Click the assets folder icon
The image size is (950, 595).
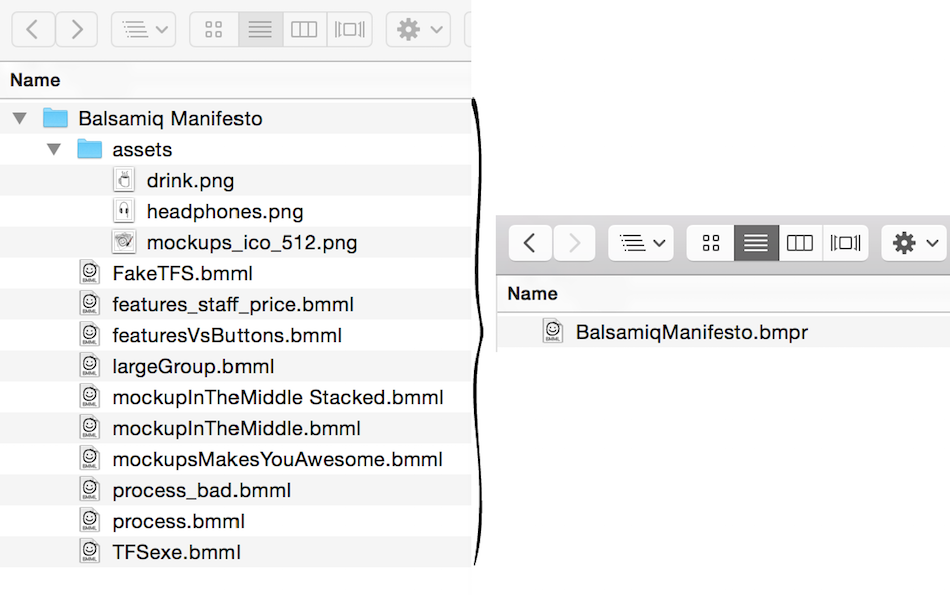pyautogui.click(x=90, y=150)
